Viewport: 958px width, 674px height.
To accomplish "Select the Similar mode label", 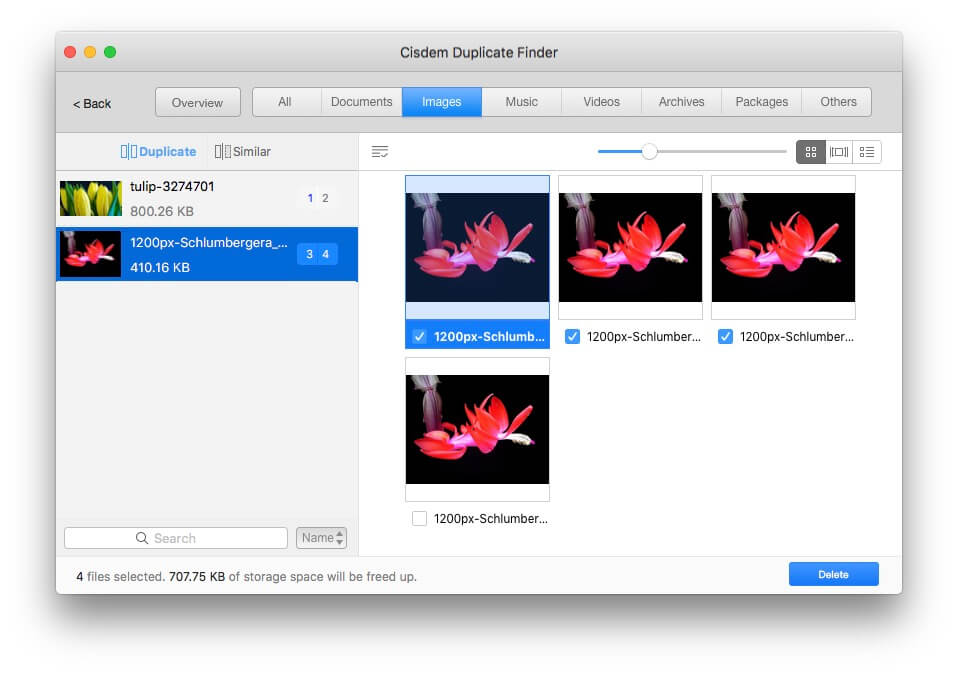I will tap(252, 152).
